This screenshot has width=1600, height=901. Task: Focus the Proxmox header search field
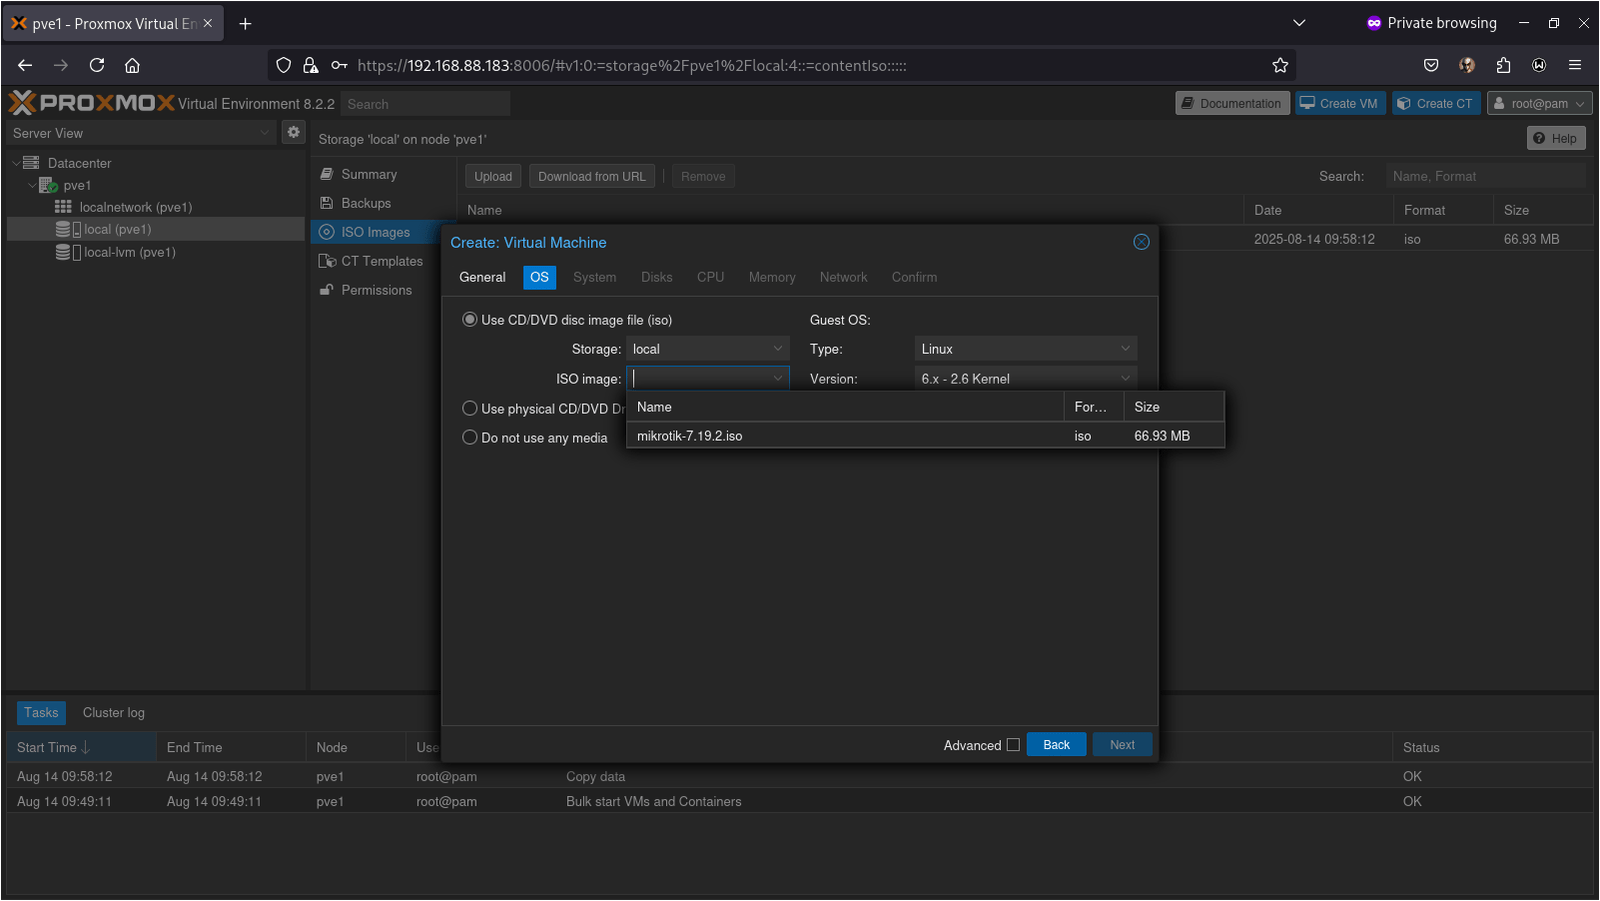pos(425,104)
